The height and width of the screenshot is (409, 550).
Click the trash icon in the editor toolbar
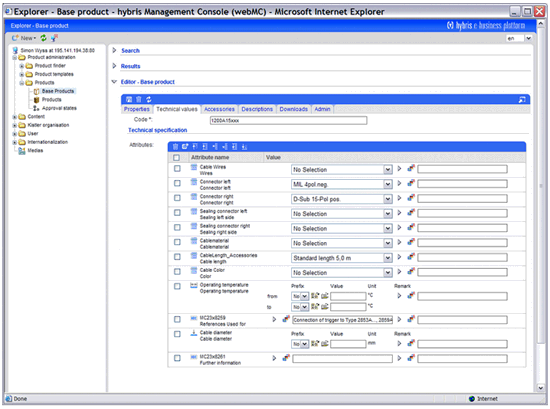click(139, 99)
